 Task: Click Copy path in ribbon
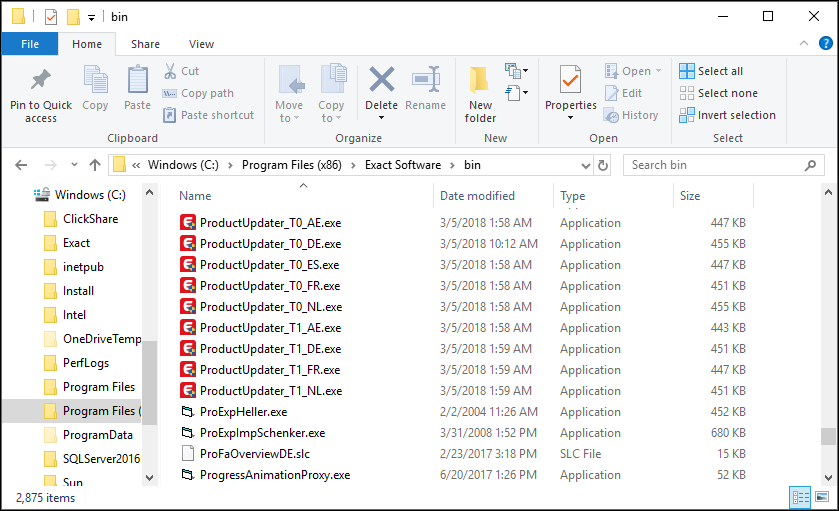click(199, 93)
